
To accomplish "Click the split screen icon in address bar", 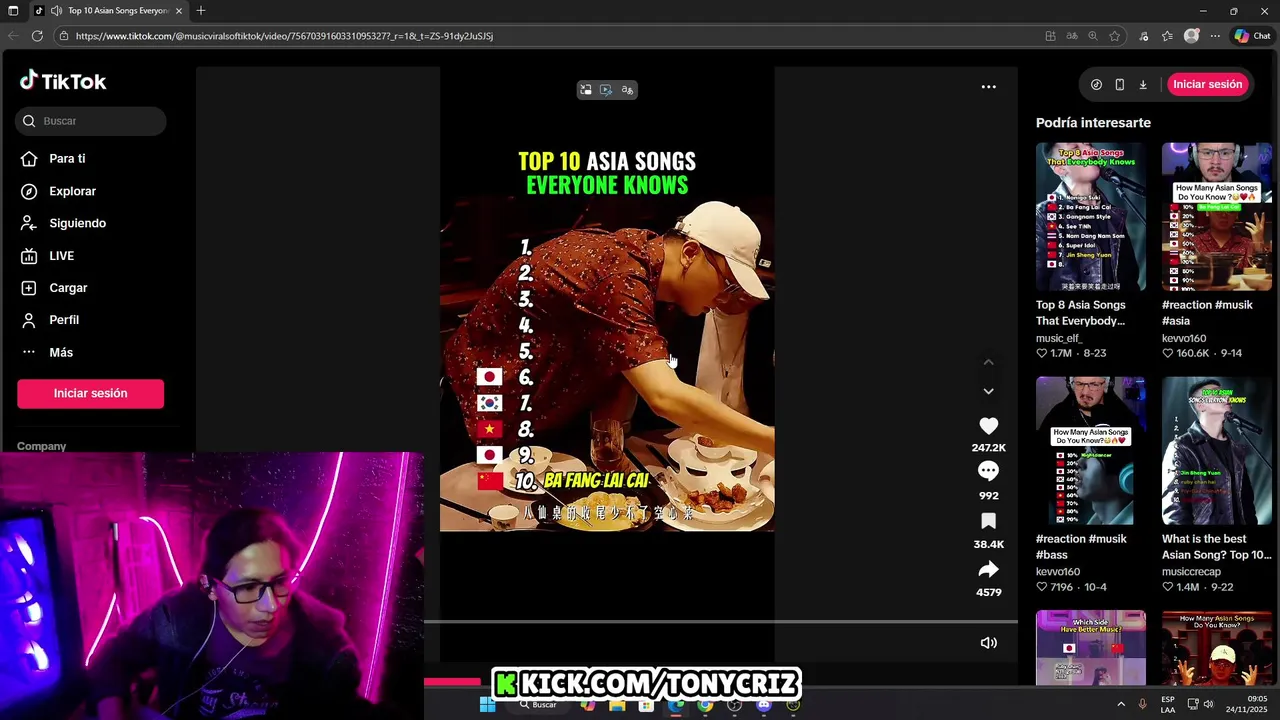I will (1050, 36).
